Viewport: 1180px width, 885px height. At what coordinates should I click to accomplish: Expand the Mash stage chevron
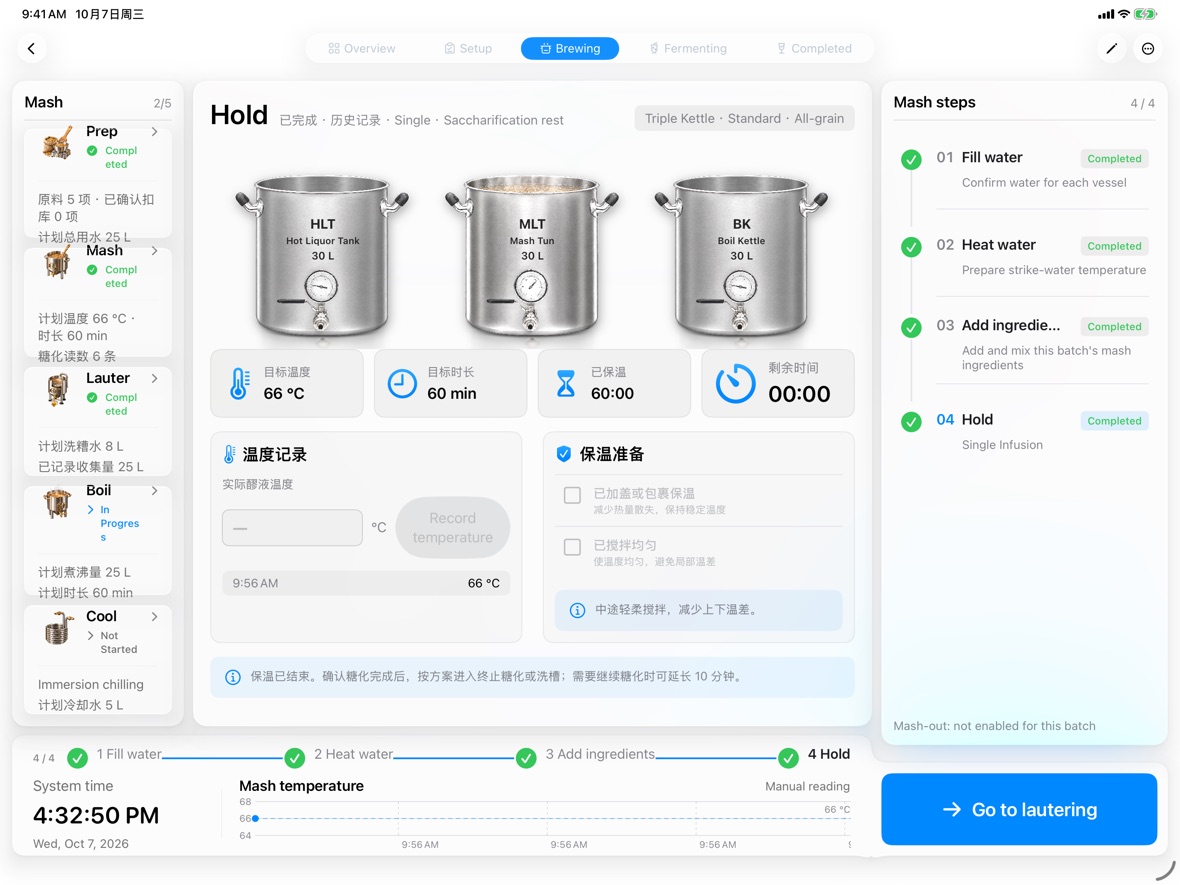154,251
